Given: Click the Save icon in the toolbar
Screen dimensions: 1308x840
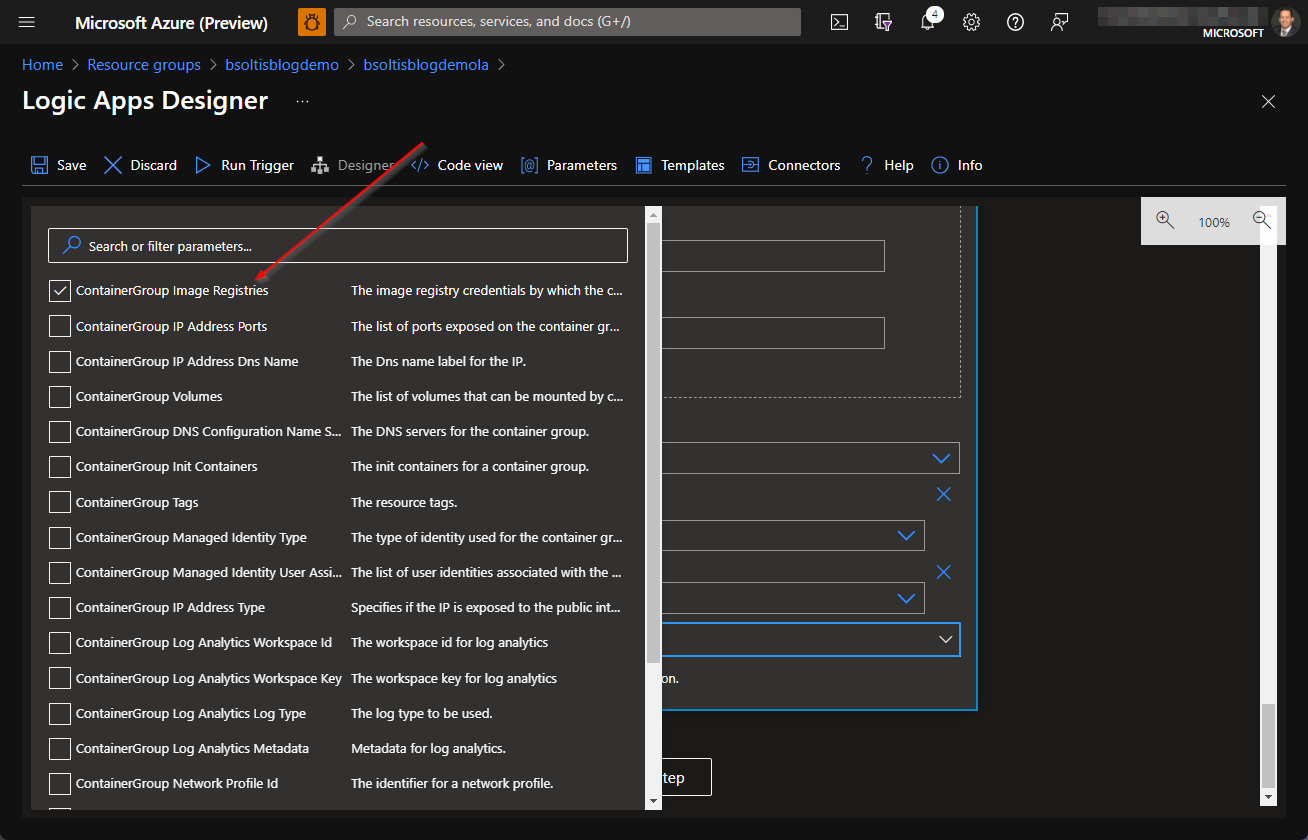Looking at the screenshot, I should 40,164.
